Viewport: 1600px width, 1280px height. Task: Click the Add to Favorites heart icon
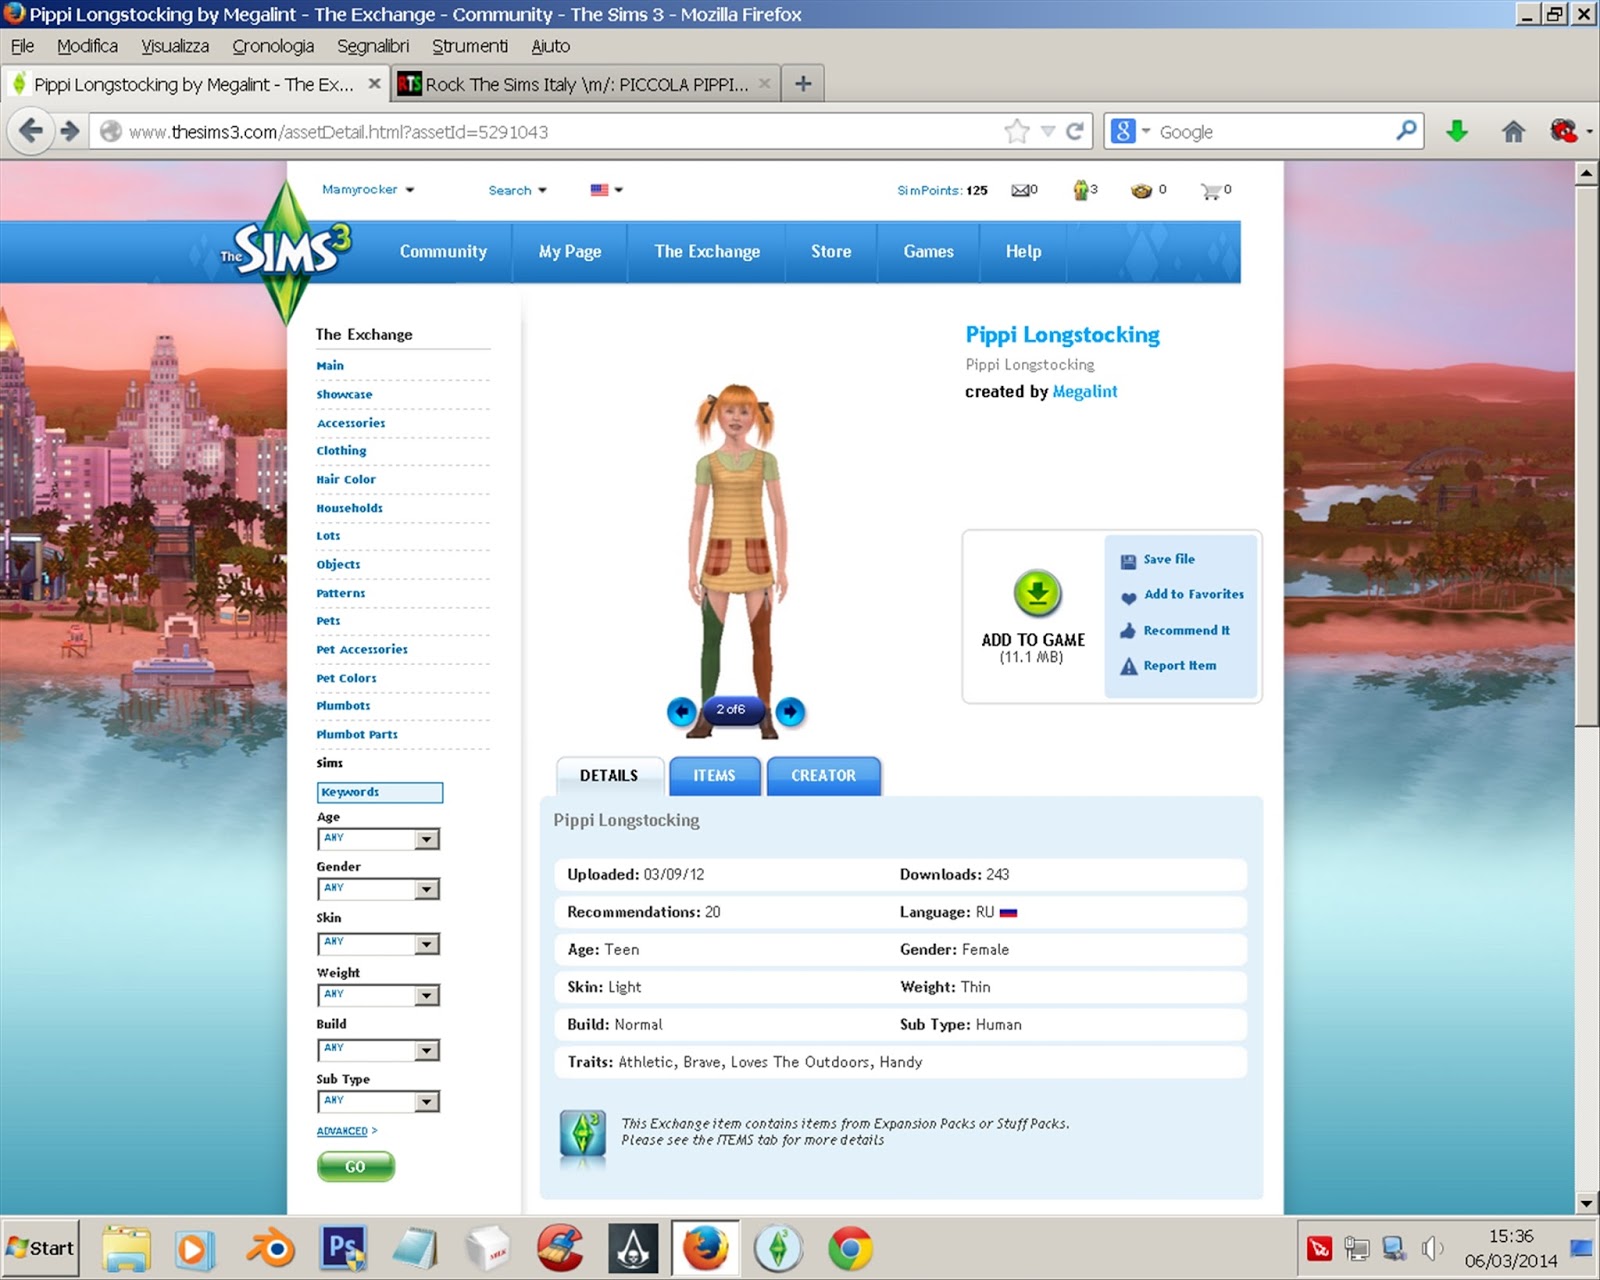click(x=1128, y=596)
